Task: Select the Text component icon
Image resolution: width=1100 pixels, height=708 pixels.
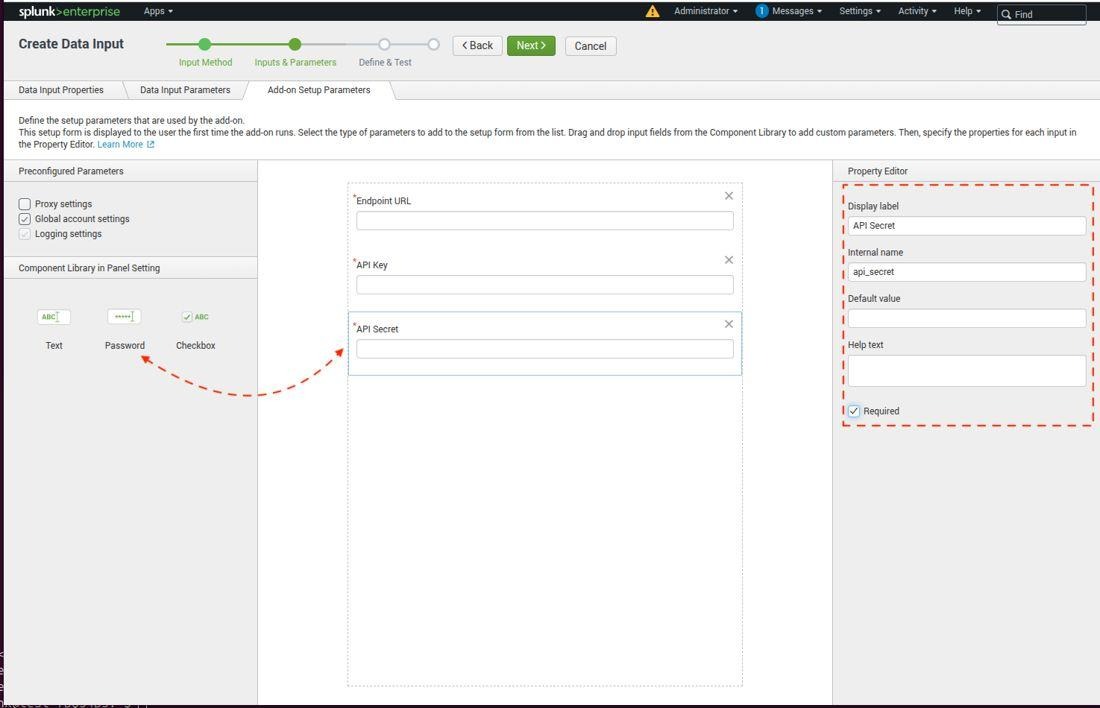Action: coord(53,317)
